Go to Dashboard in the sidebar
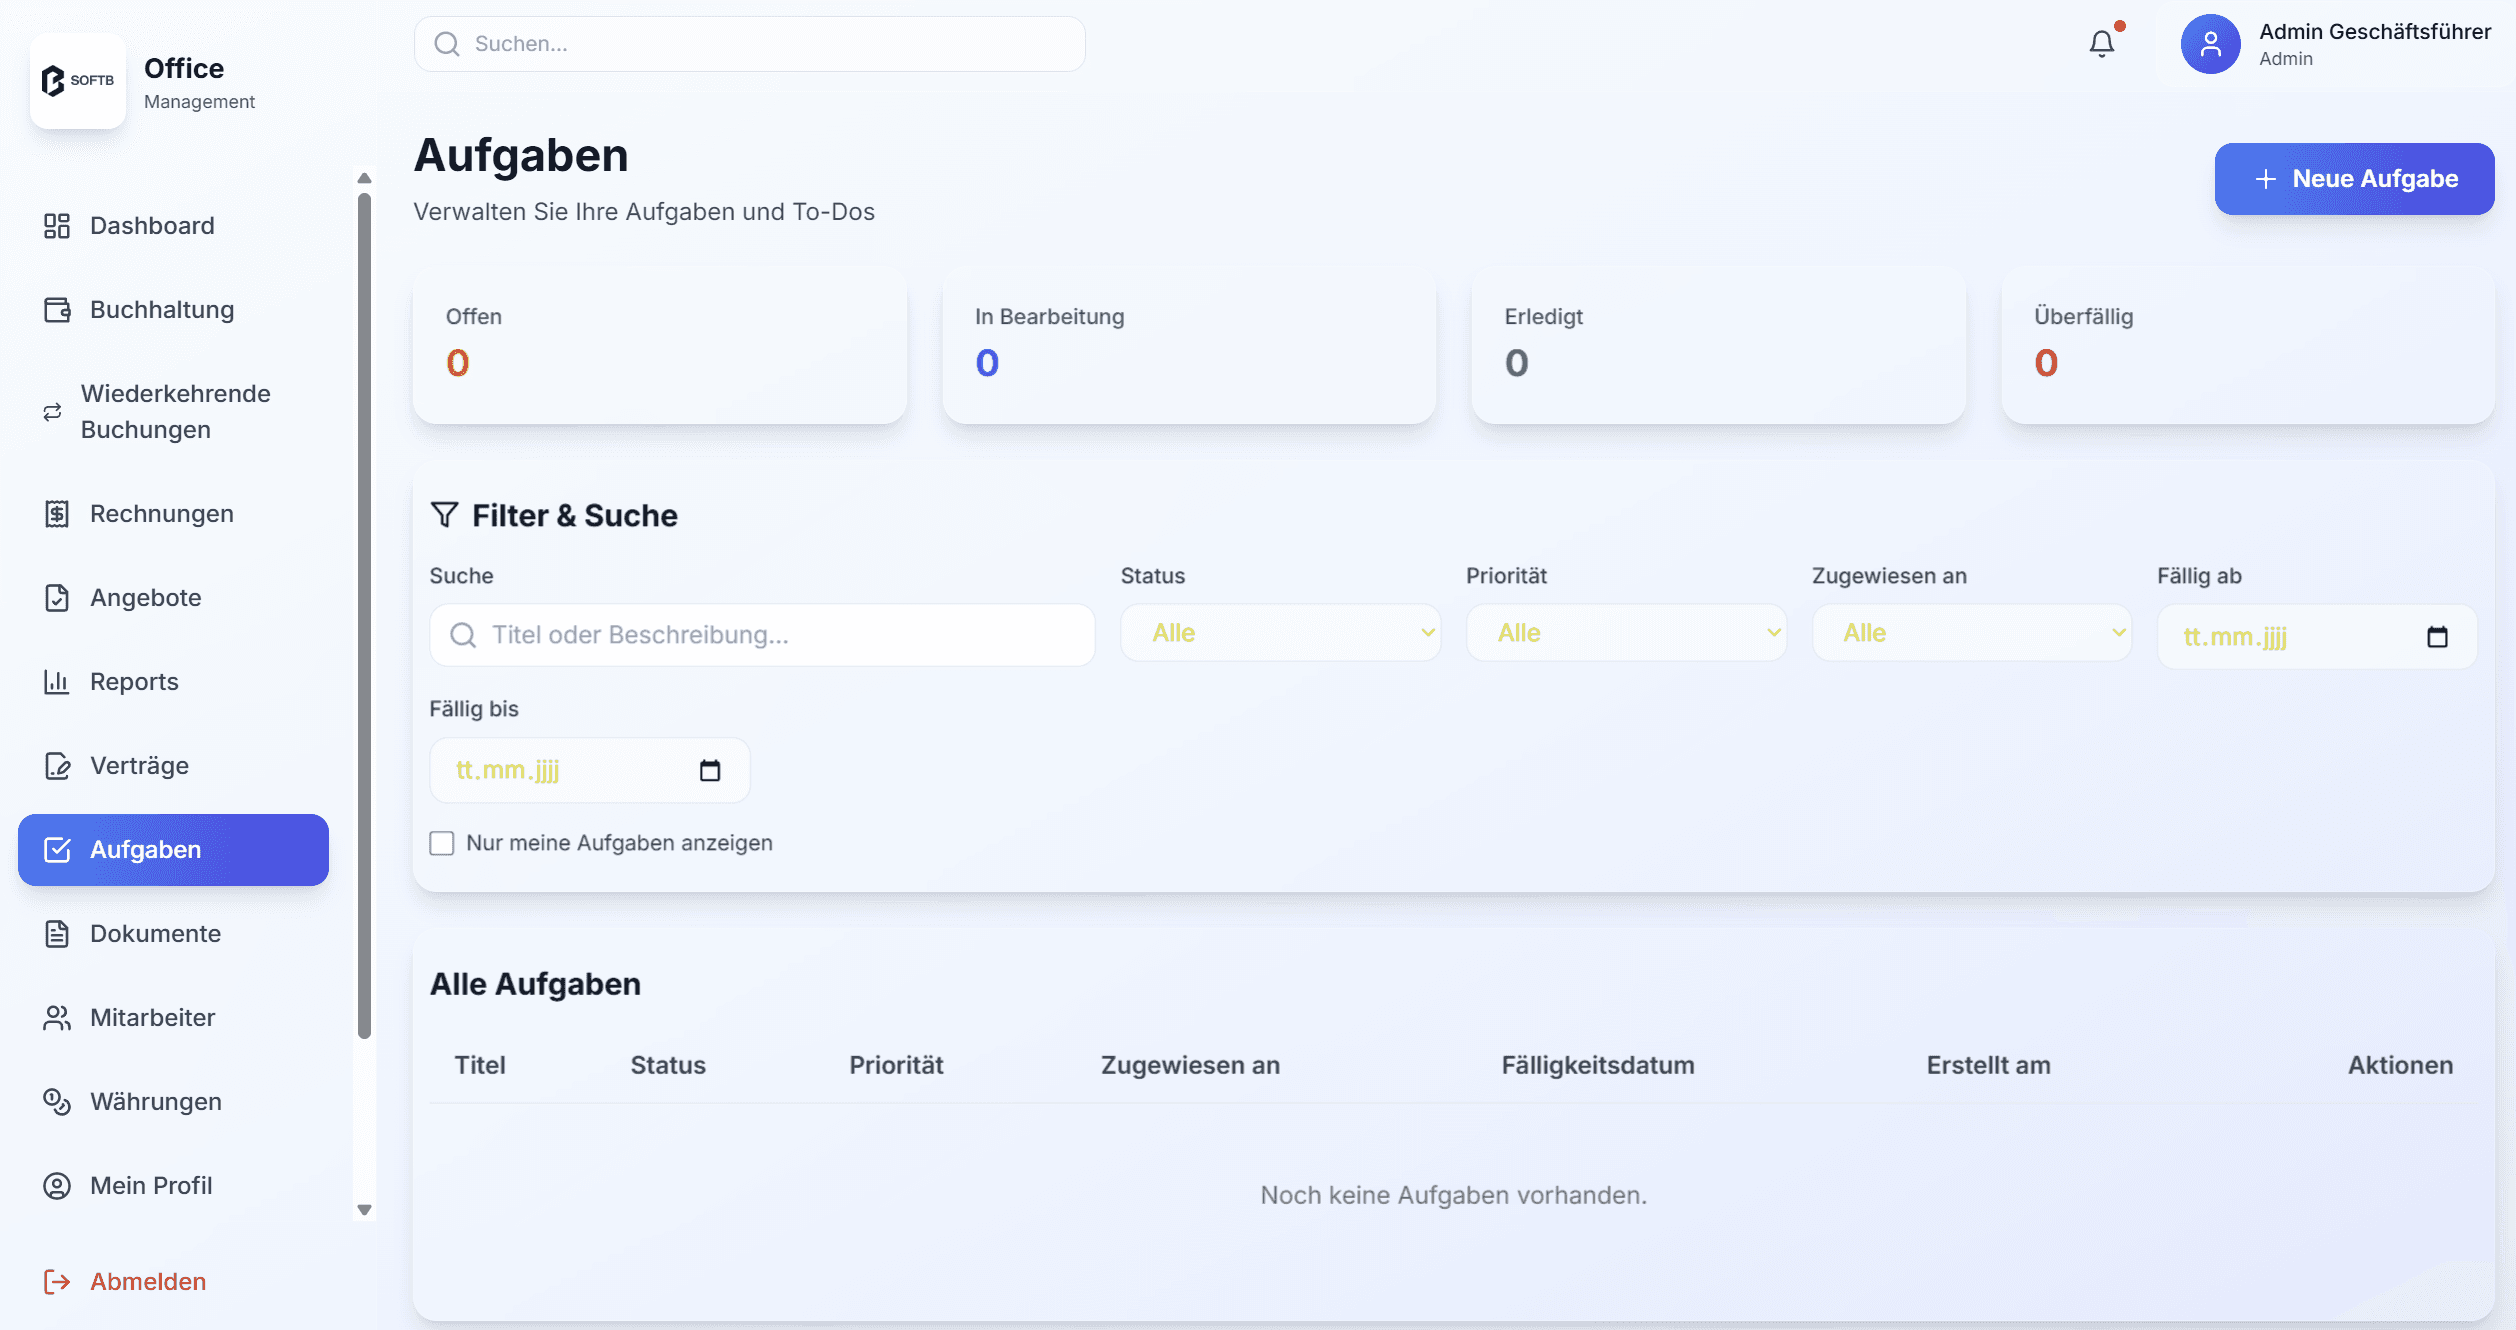Viewport: 2516px width, 1330px height. 152,226
